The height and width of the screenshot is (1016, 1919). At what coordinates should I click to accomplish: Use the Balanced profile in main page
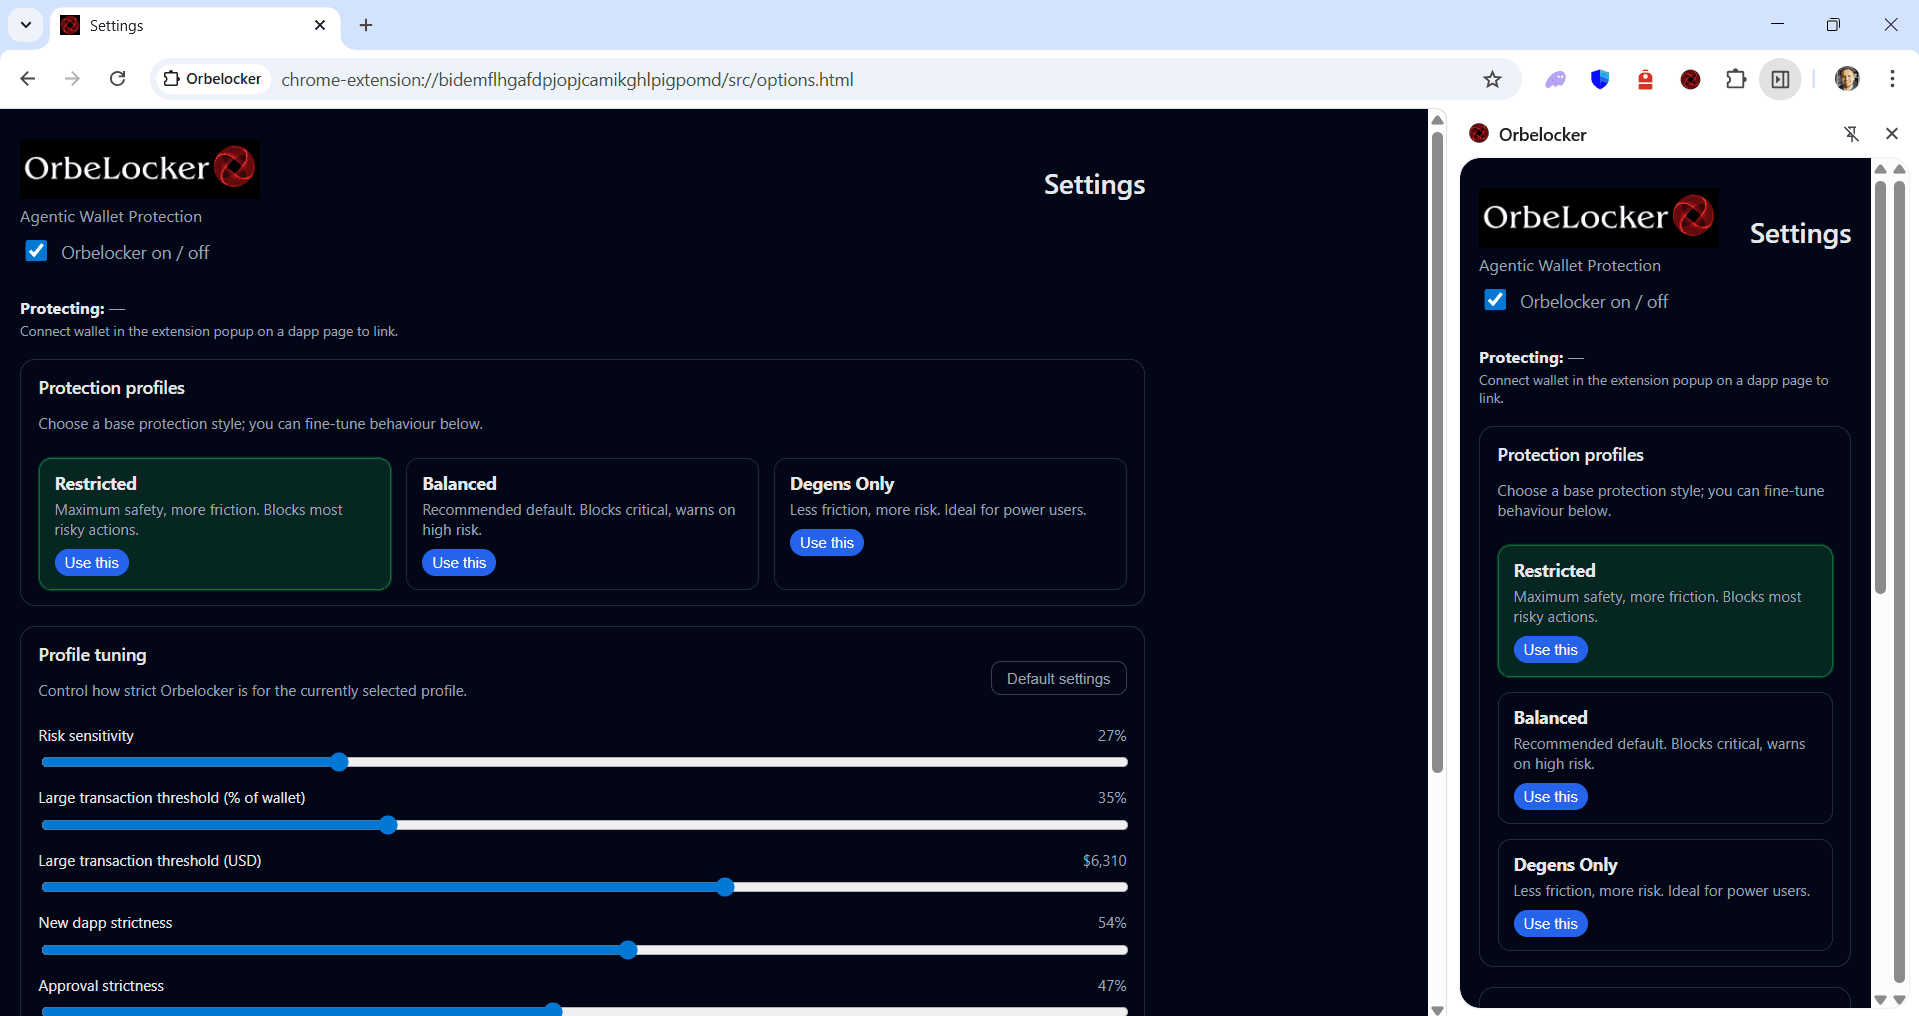[459, 563]
